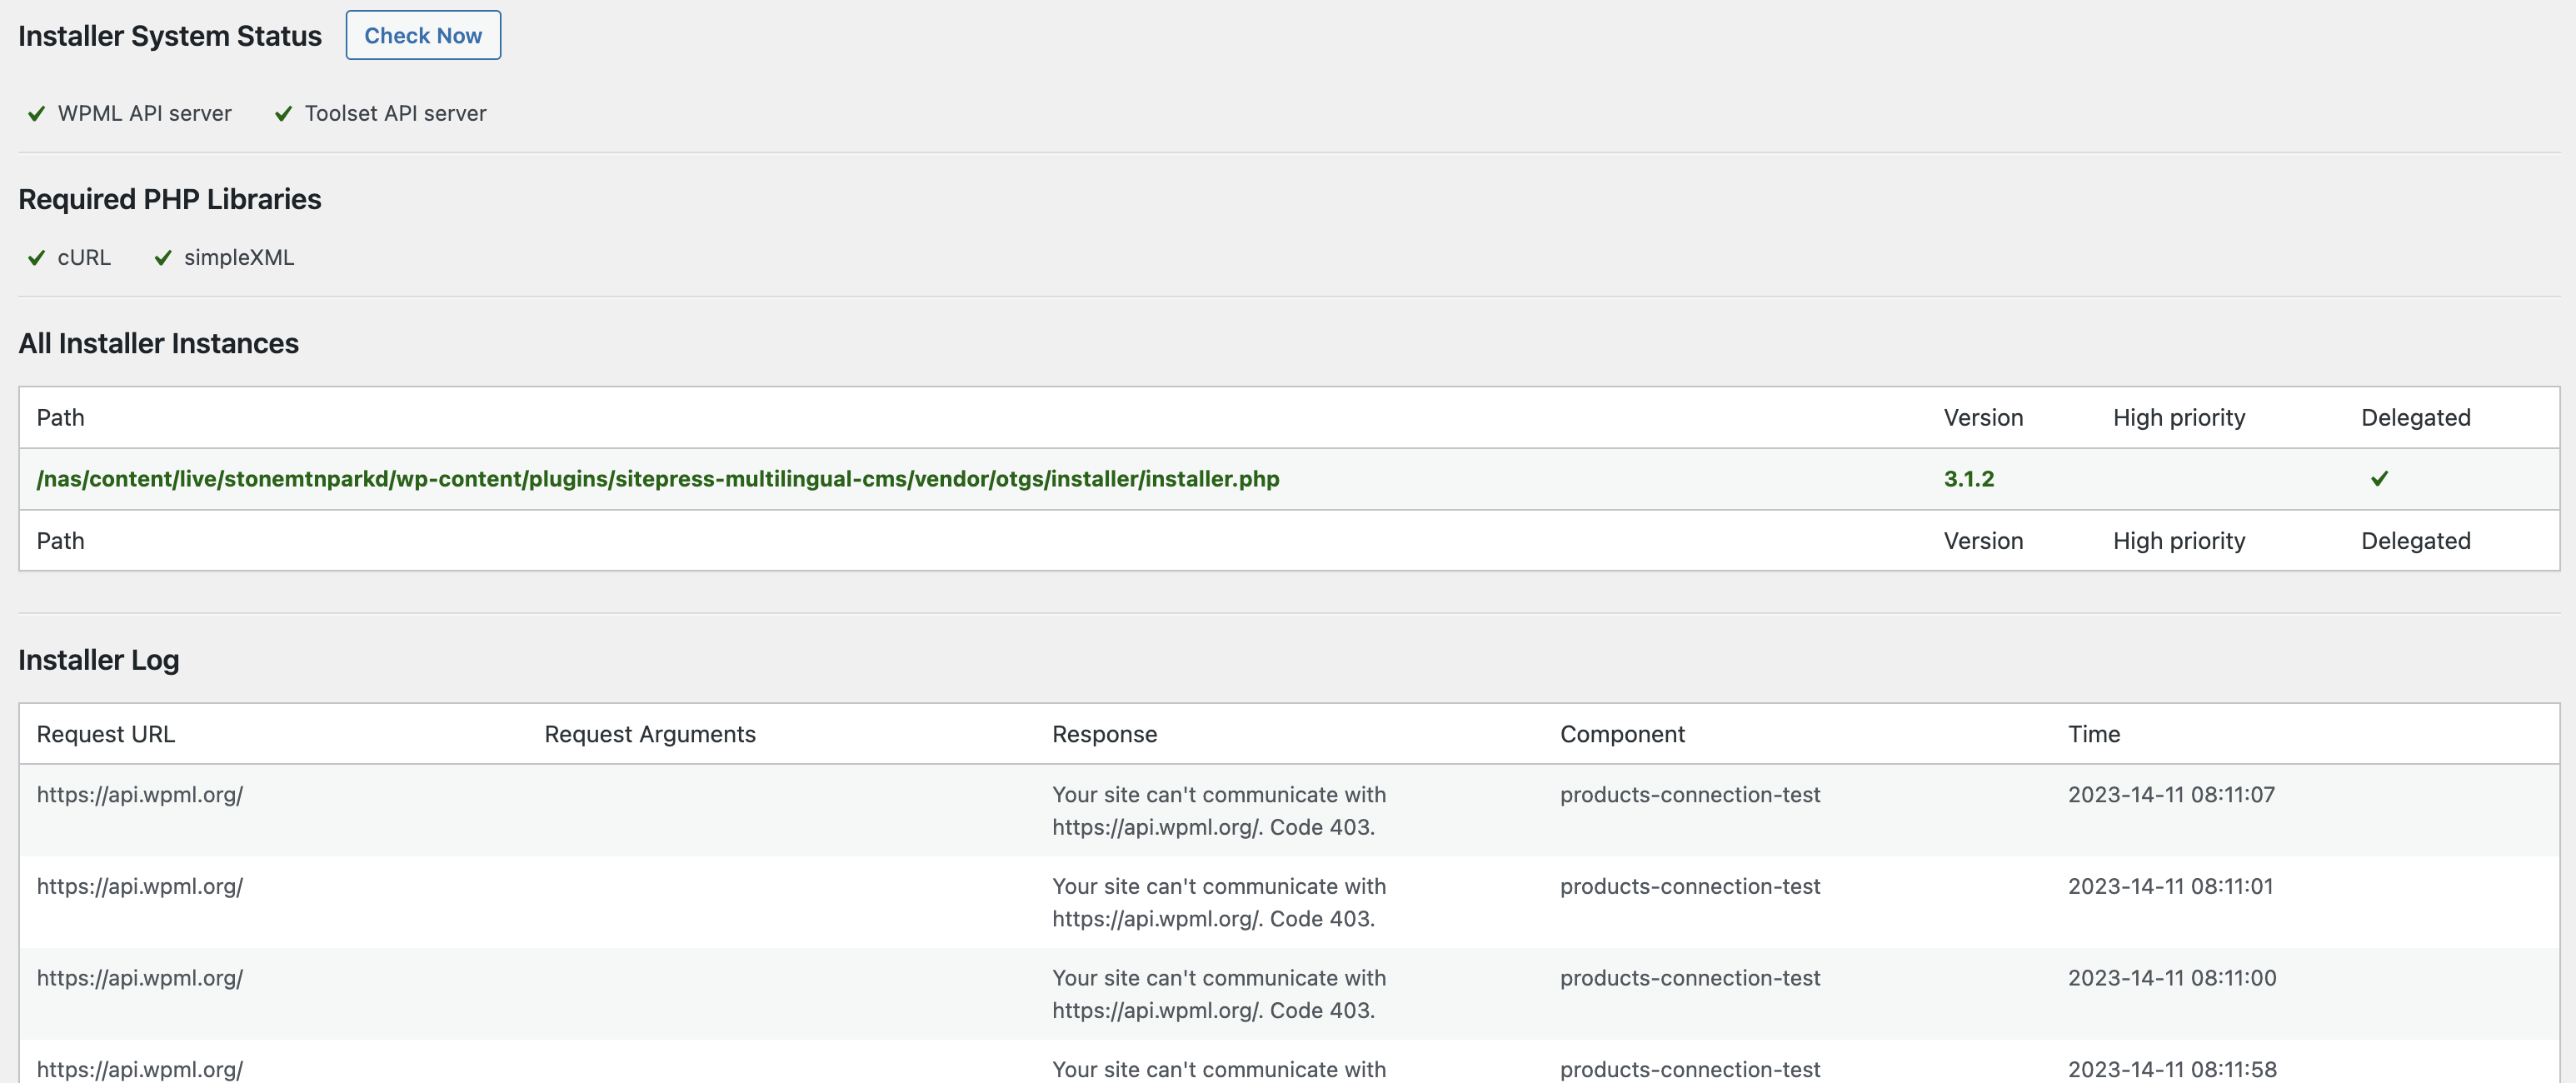2576x1083 pixels.
Task: Select the WPML API server label
Action: pyautogui.click(x=145, y=114)
